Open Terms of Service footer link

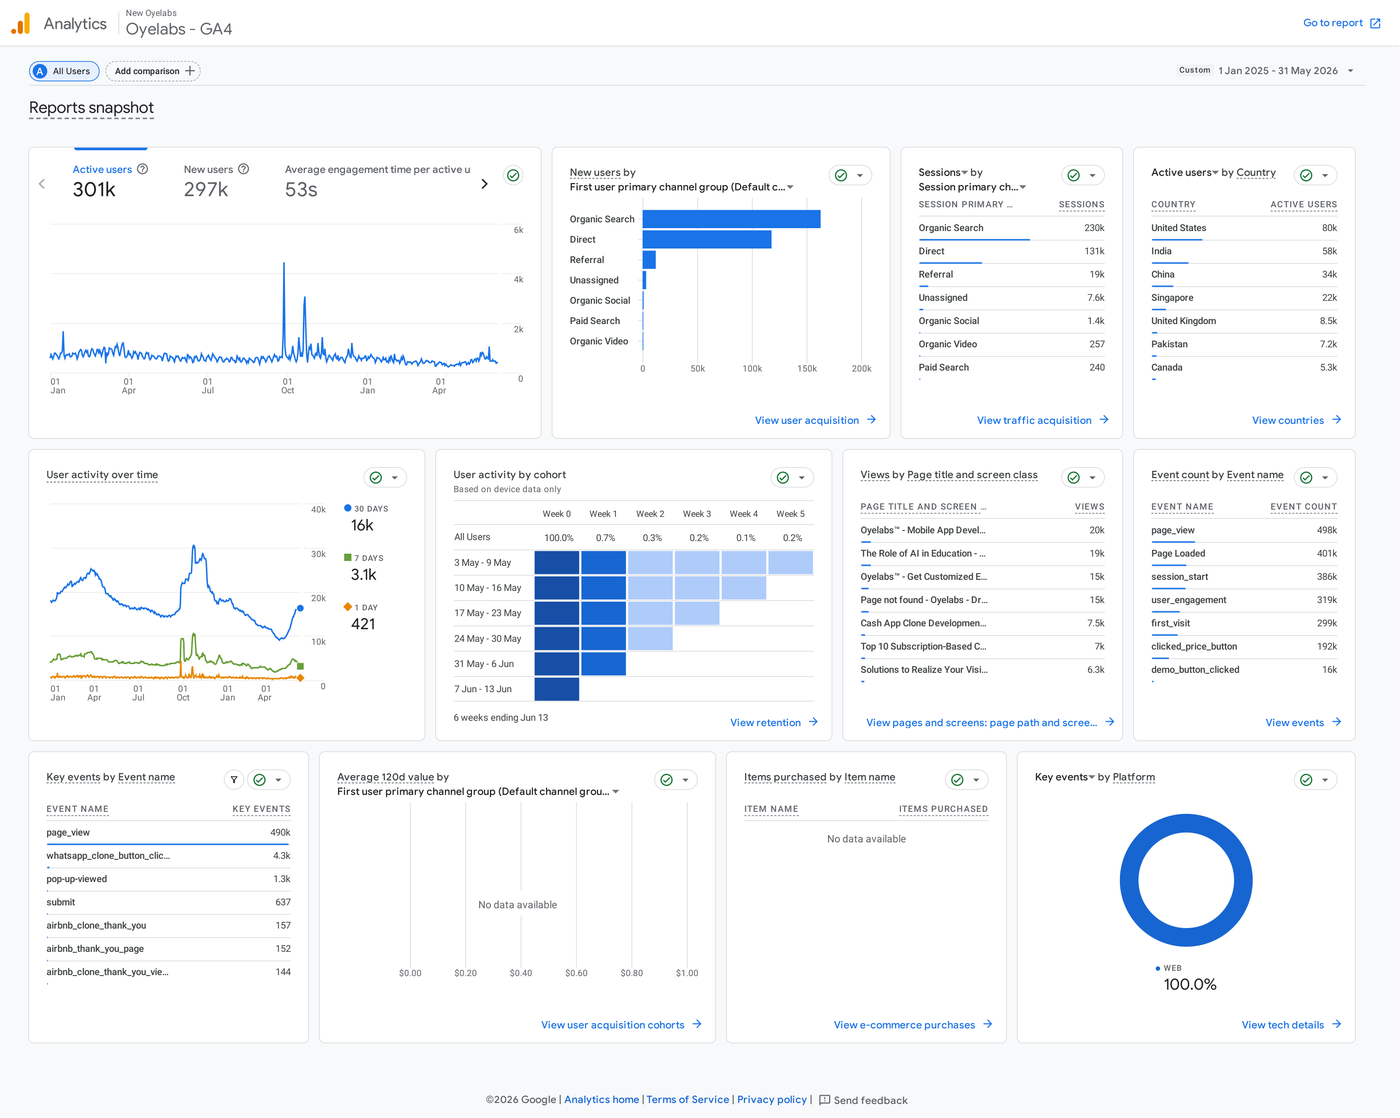[688, 1099]
